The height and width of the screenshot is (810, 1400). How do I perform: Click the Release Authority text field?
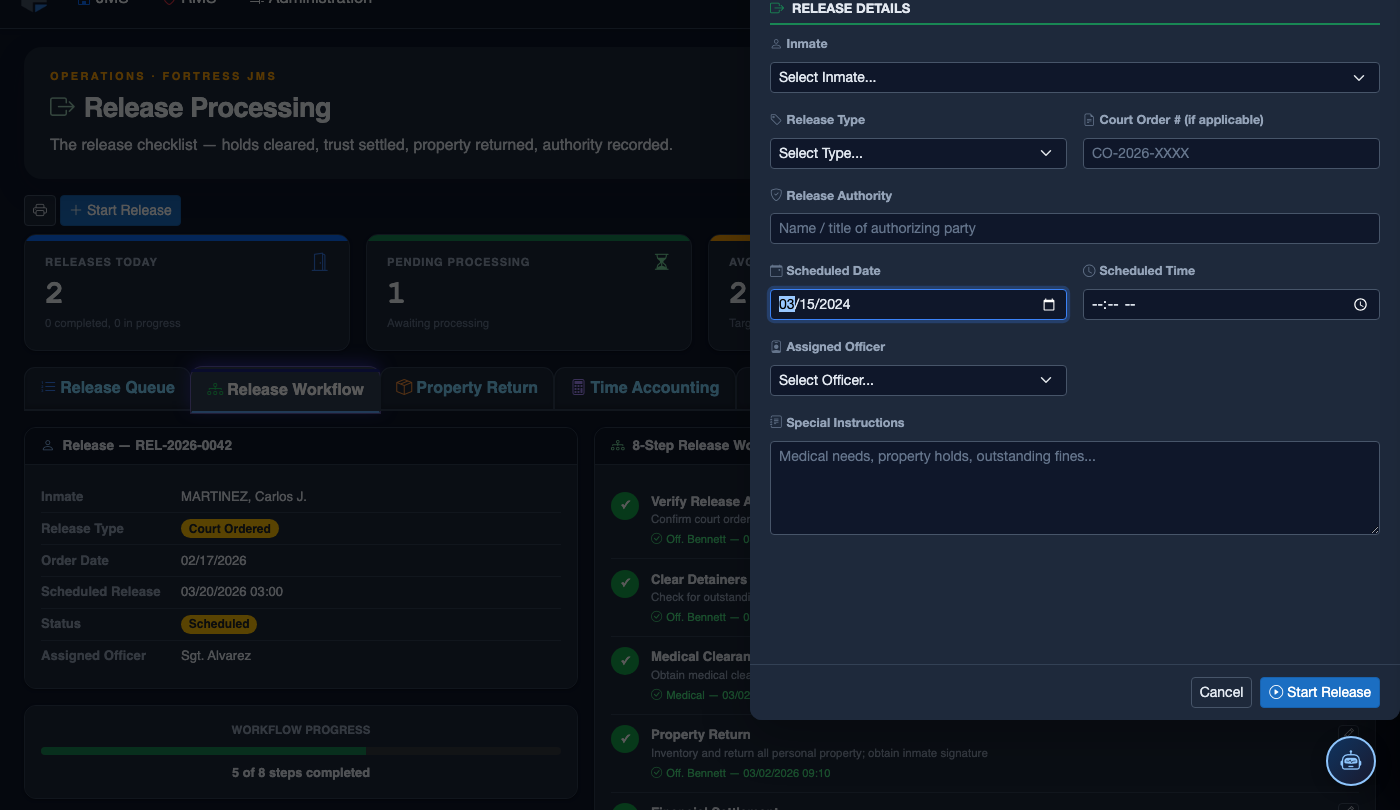tap(1074, 228)
